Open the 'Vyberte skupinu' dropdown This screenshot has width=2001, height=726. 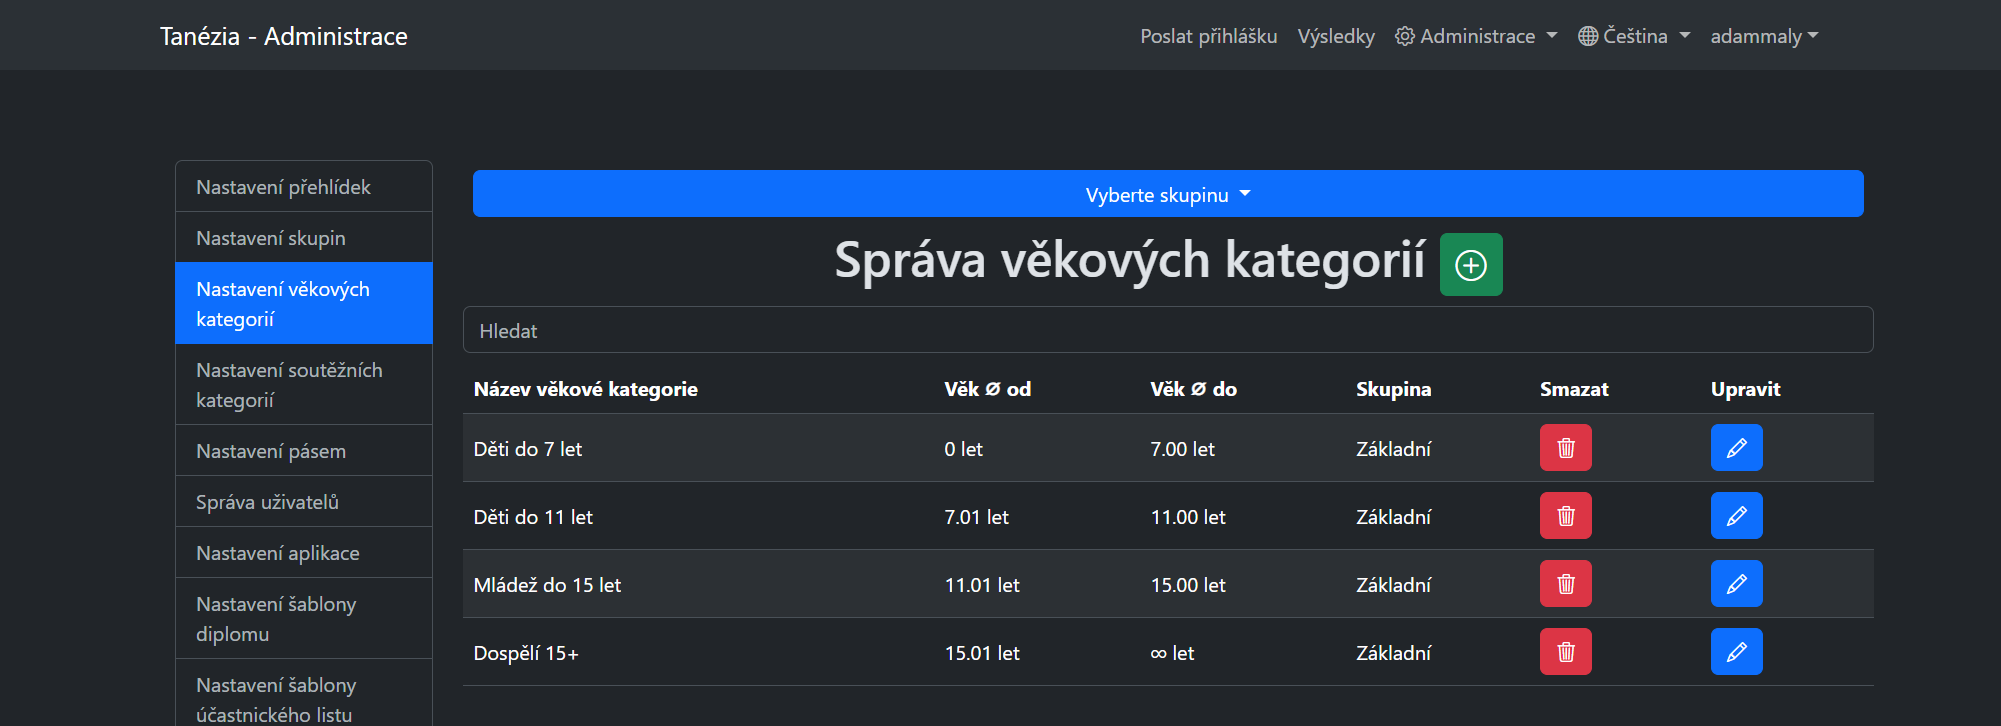pos(1167,194)
